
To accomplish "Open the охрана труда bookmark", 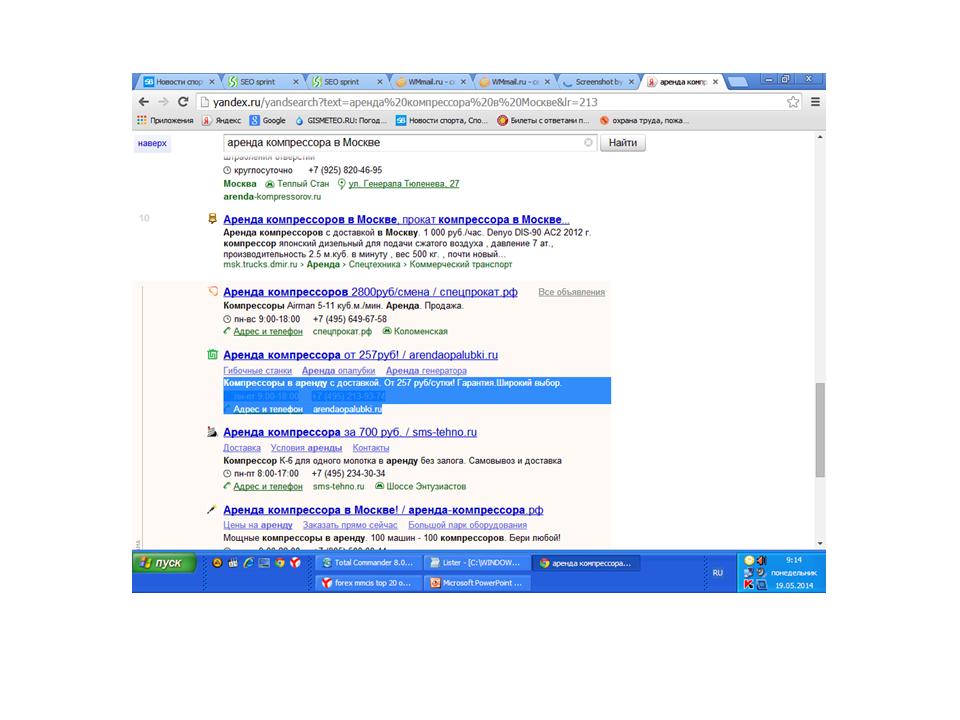I will [644, 121].
